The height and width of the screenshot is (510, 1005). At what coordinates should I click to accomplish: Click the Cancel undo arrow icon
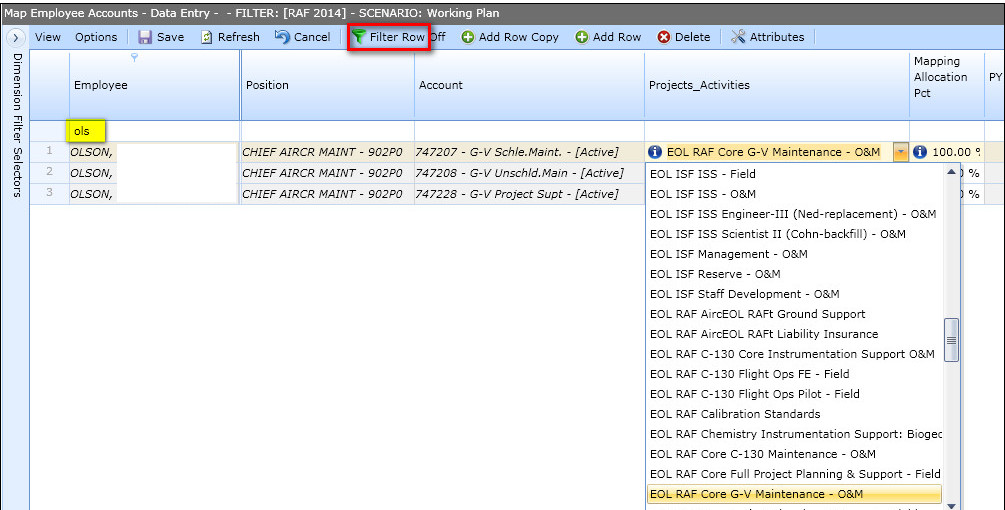[x=282, y=37]
